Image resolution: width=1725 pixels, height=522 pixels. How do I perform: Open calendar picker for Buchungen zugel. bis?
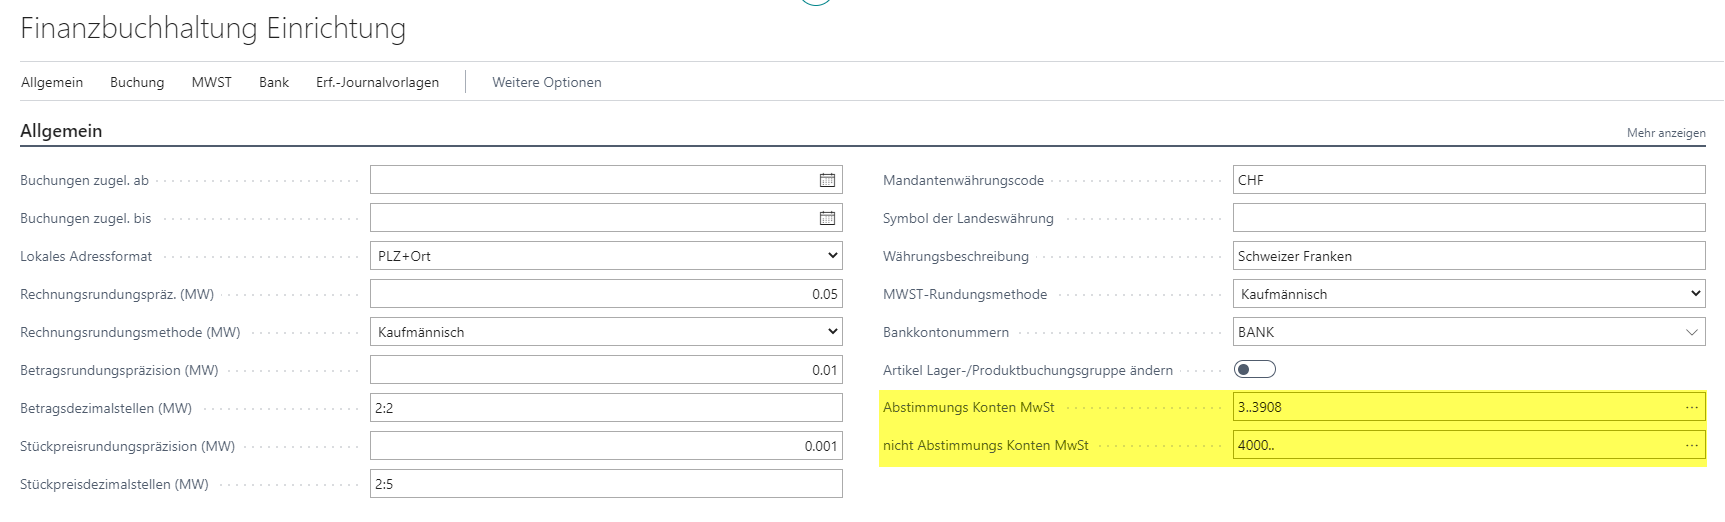tap(827, 218)
